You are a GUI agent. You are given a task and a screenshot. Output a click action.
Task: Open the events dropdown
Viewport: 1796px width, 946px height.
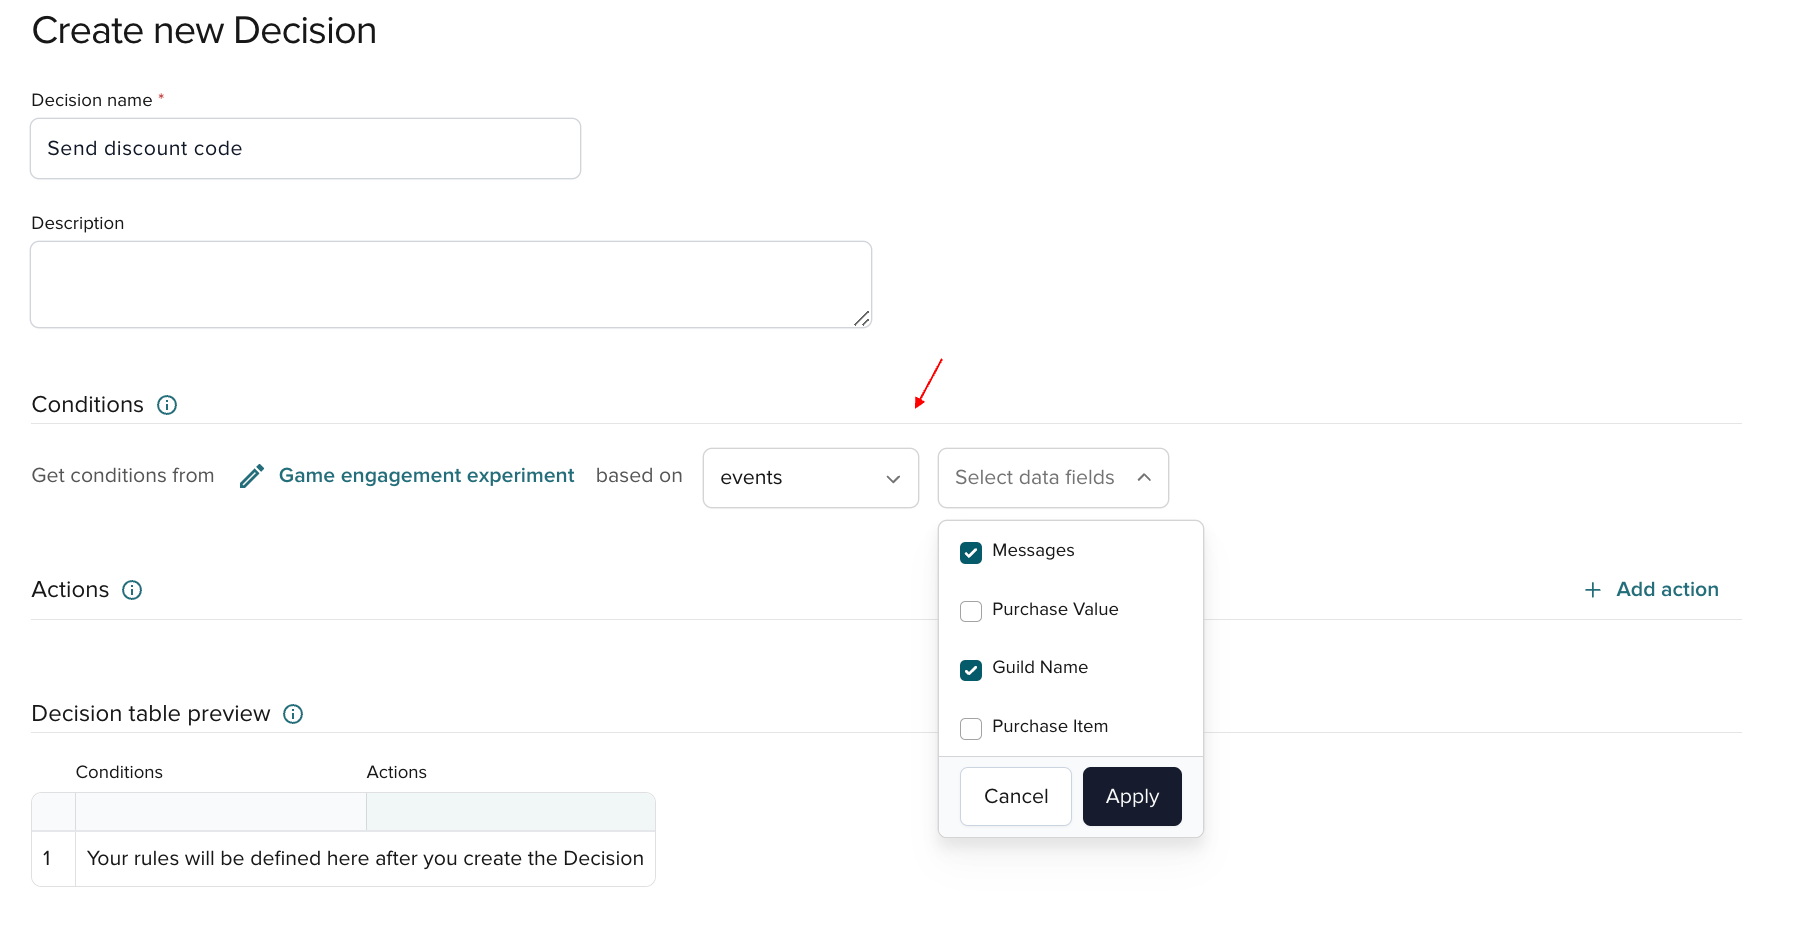(x=810, y=477)
